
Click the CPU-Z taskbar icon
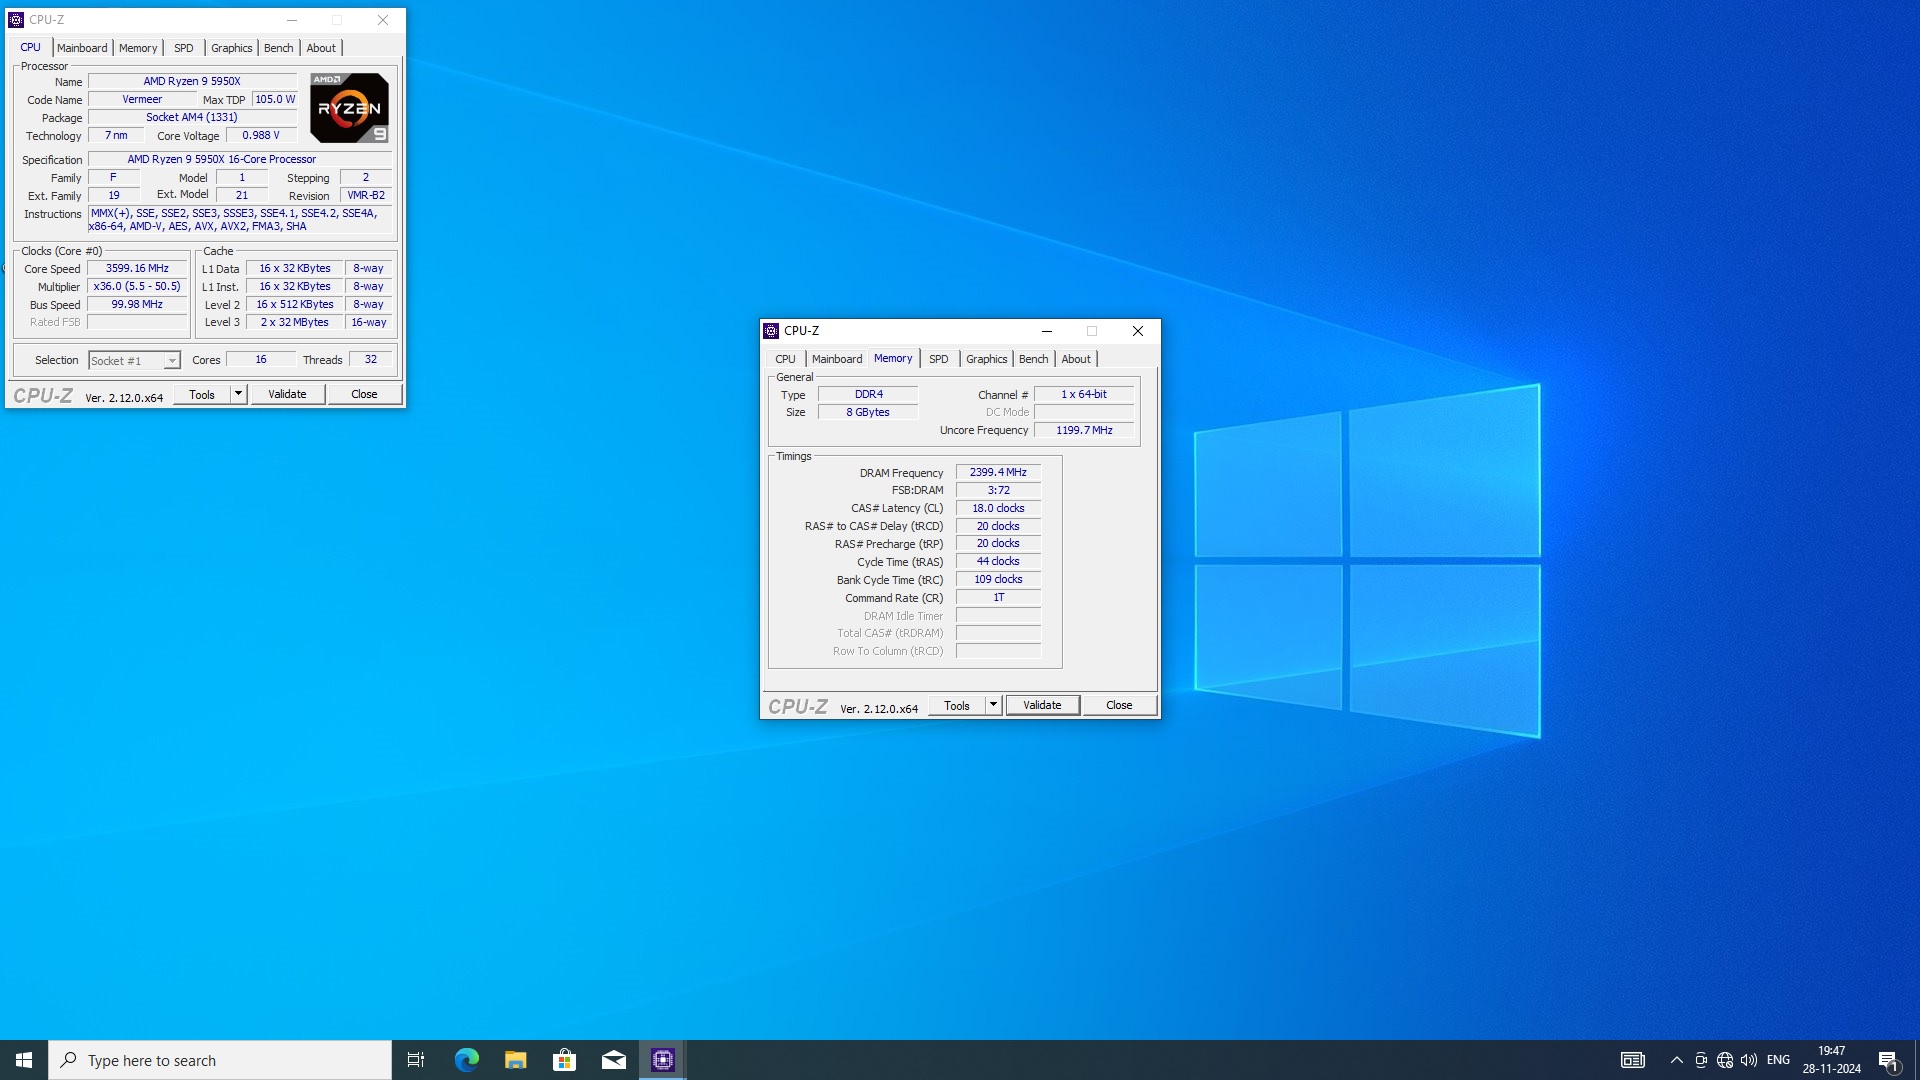(663, 1060)
